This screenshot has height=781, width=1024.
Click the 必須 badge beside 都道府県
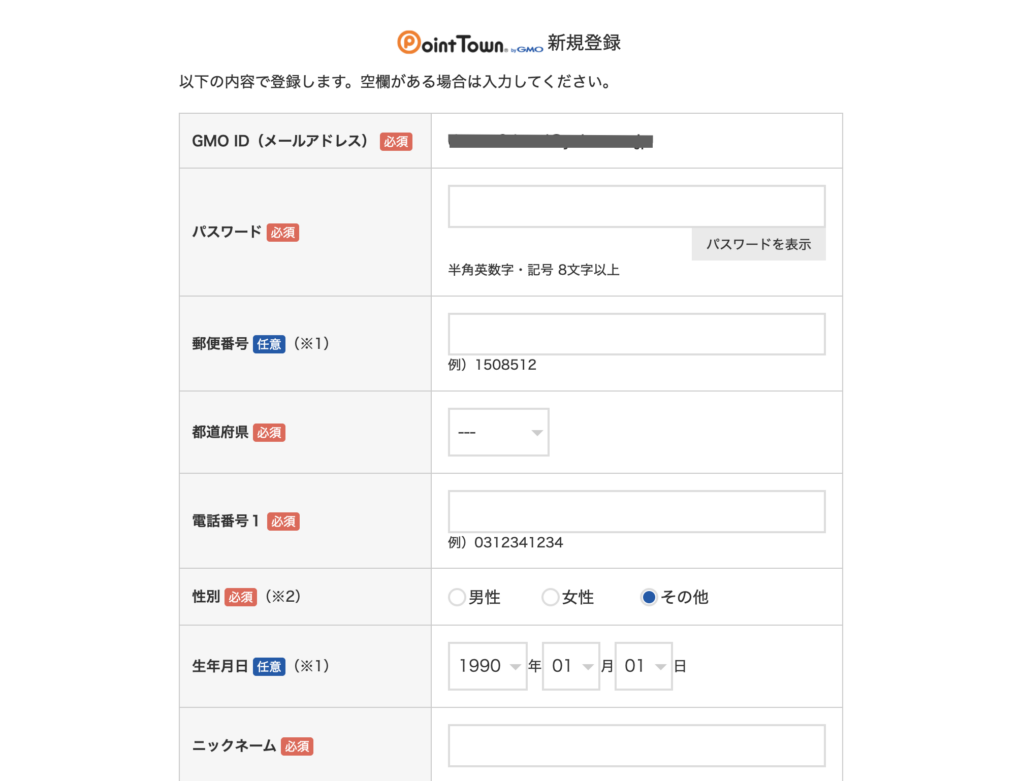point(269,433)
